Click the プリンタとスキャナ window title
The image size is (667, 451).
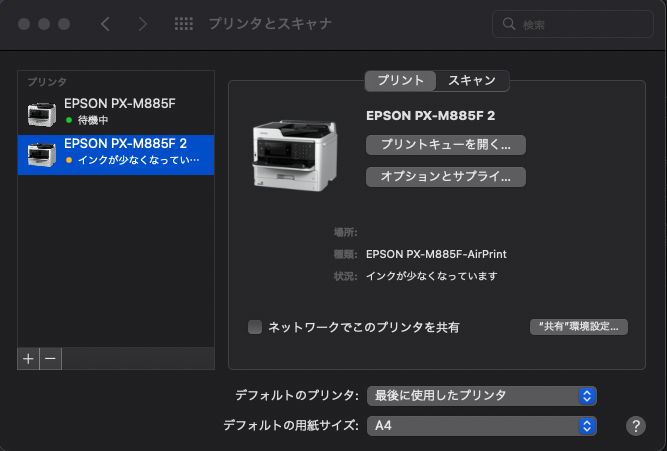coord(270,24)
